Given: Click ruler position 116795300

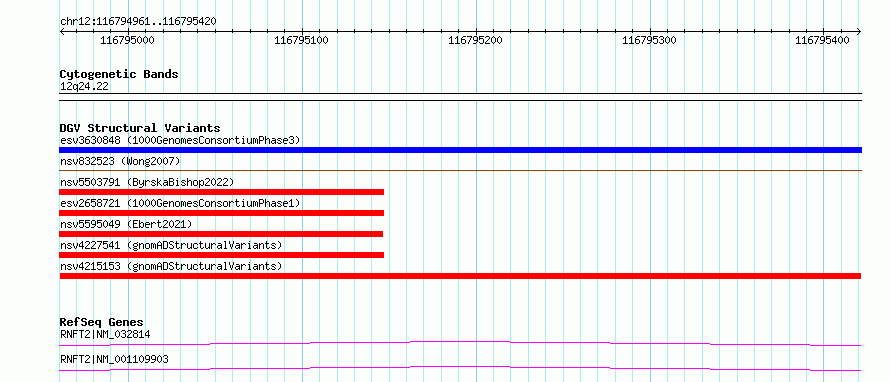Looking at the screenshot, I should point(649,40).
